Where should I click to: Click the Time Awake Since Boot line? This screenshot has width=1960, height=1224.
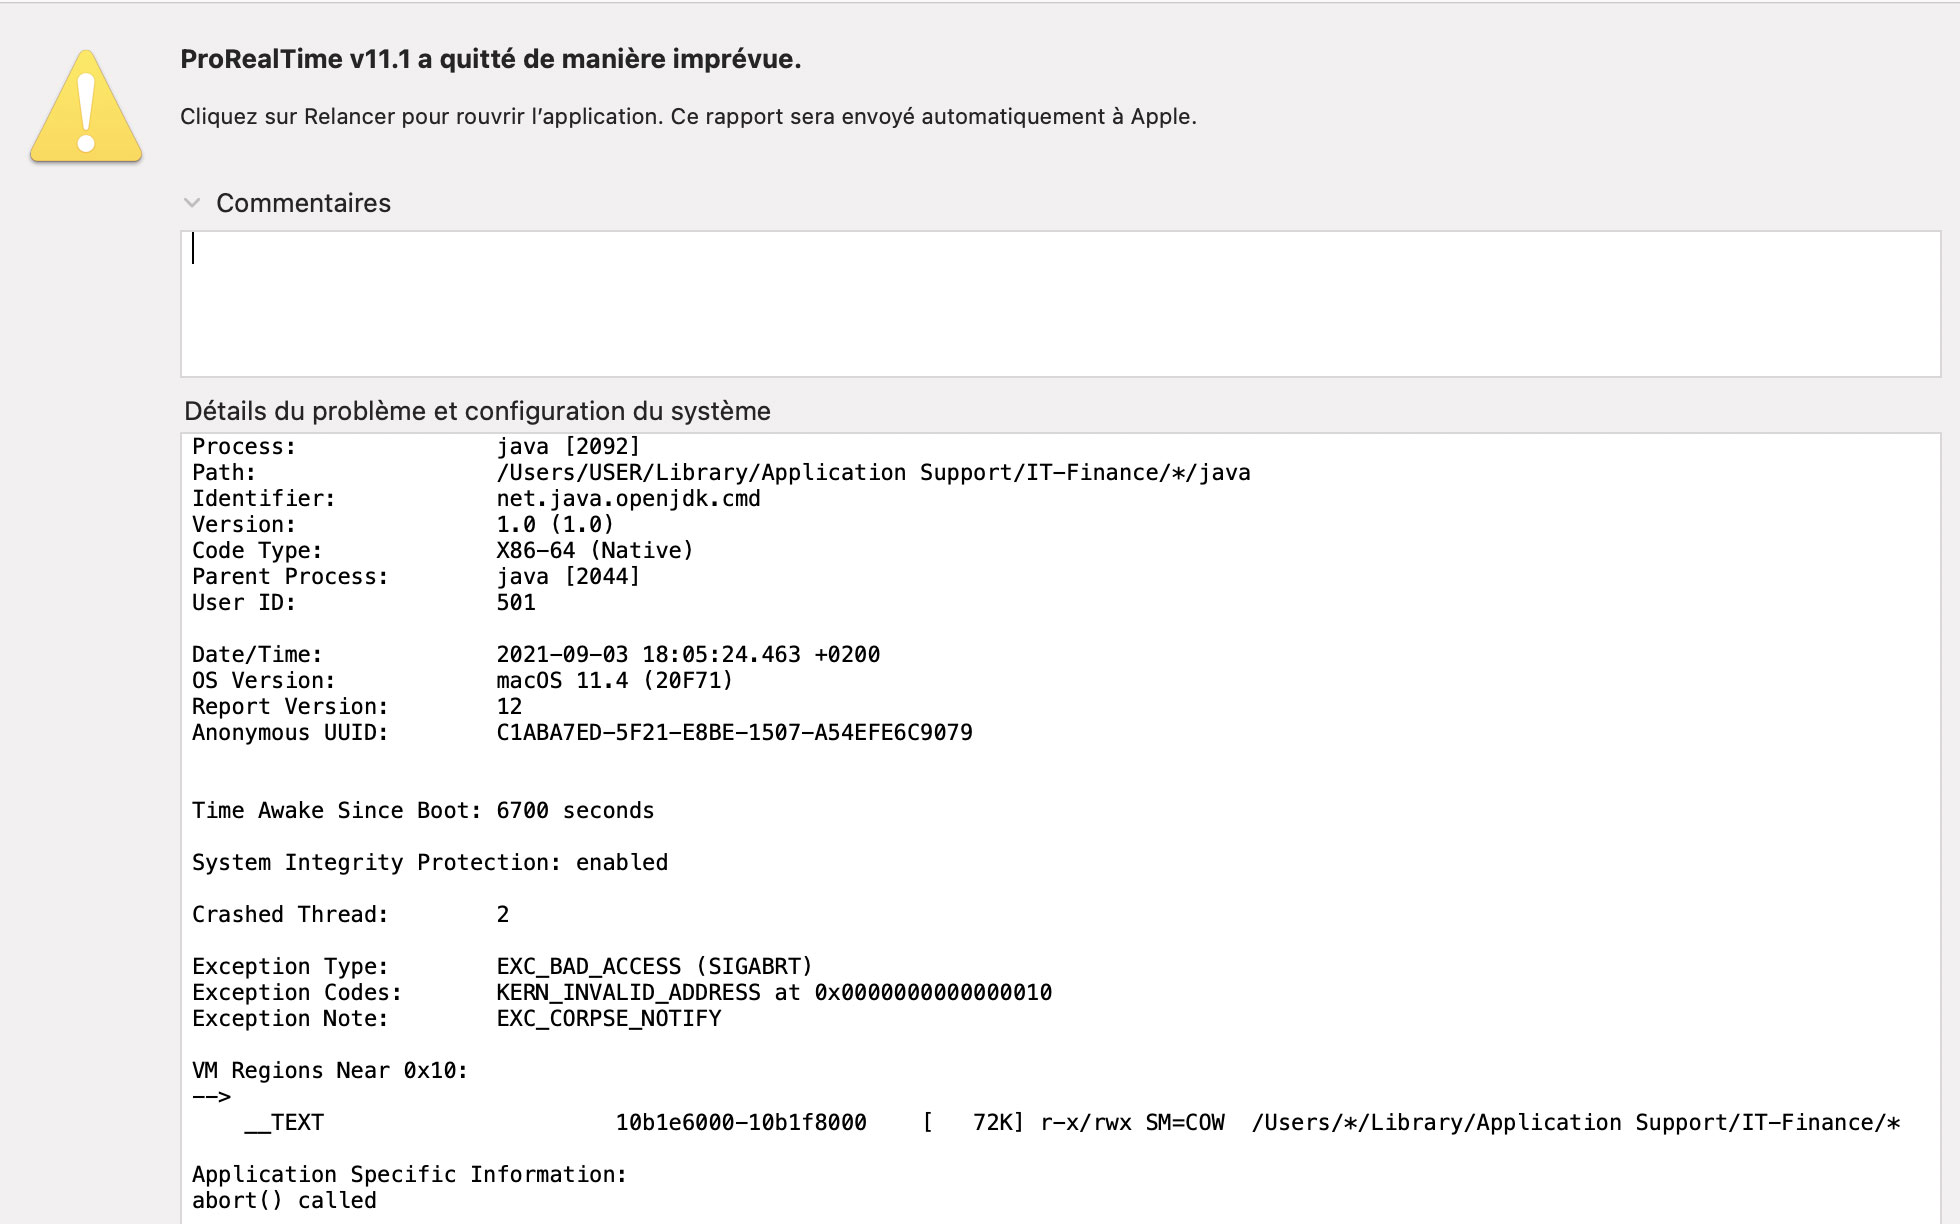tap(423, 810)
